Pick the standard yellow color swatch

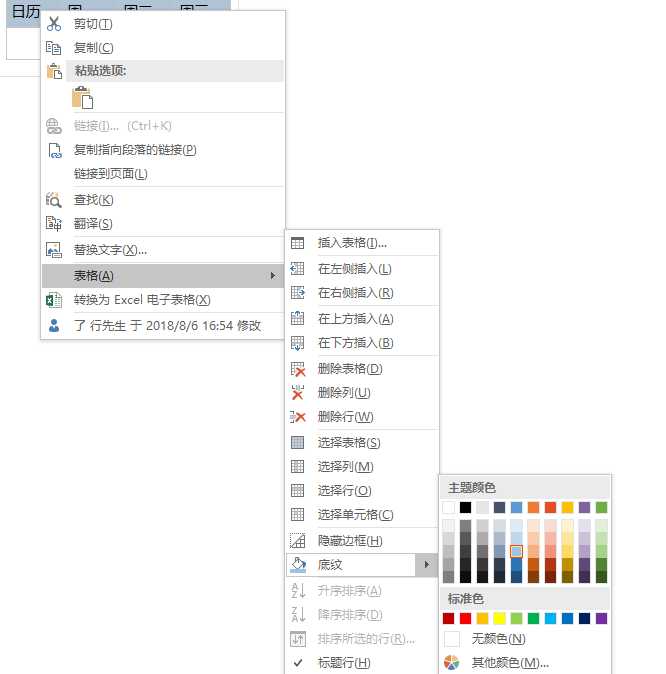click(x=499, y=619)
